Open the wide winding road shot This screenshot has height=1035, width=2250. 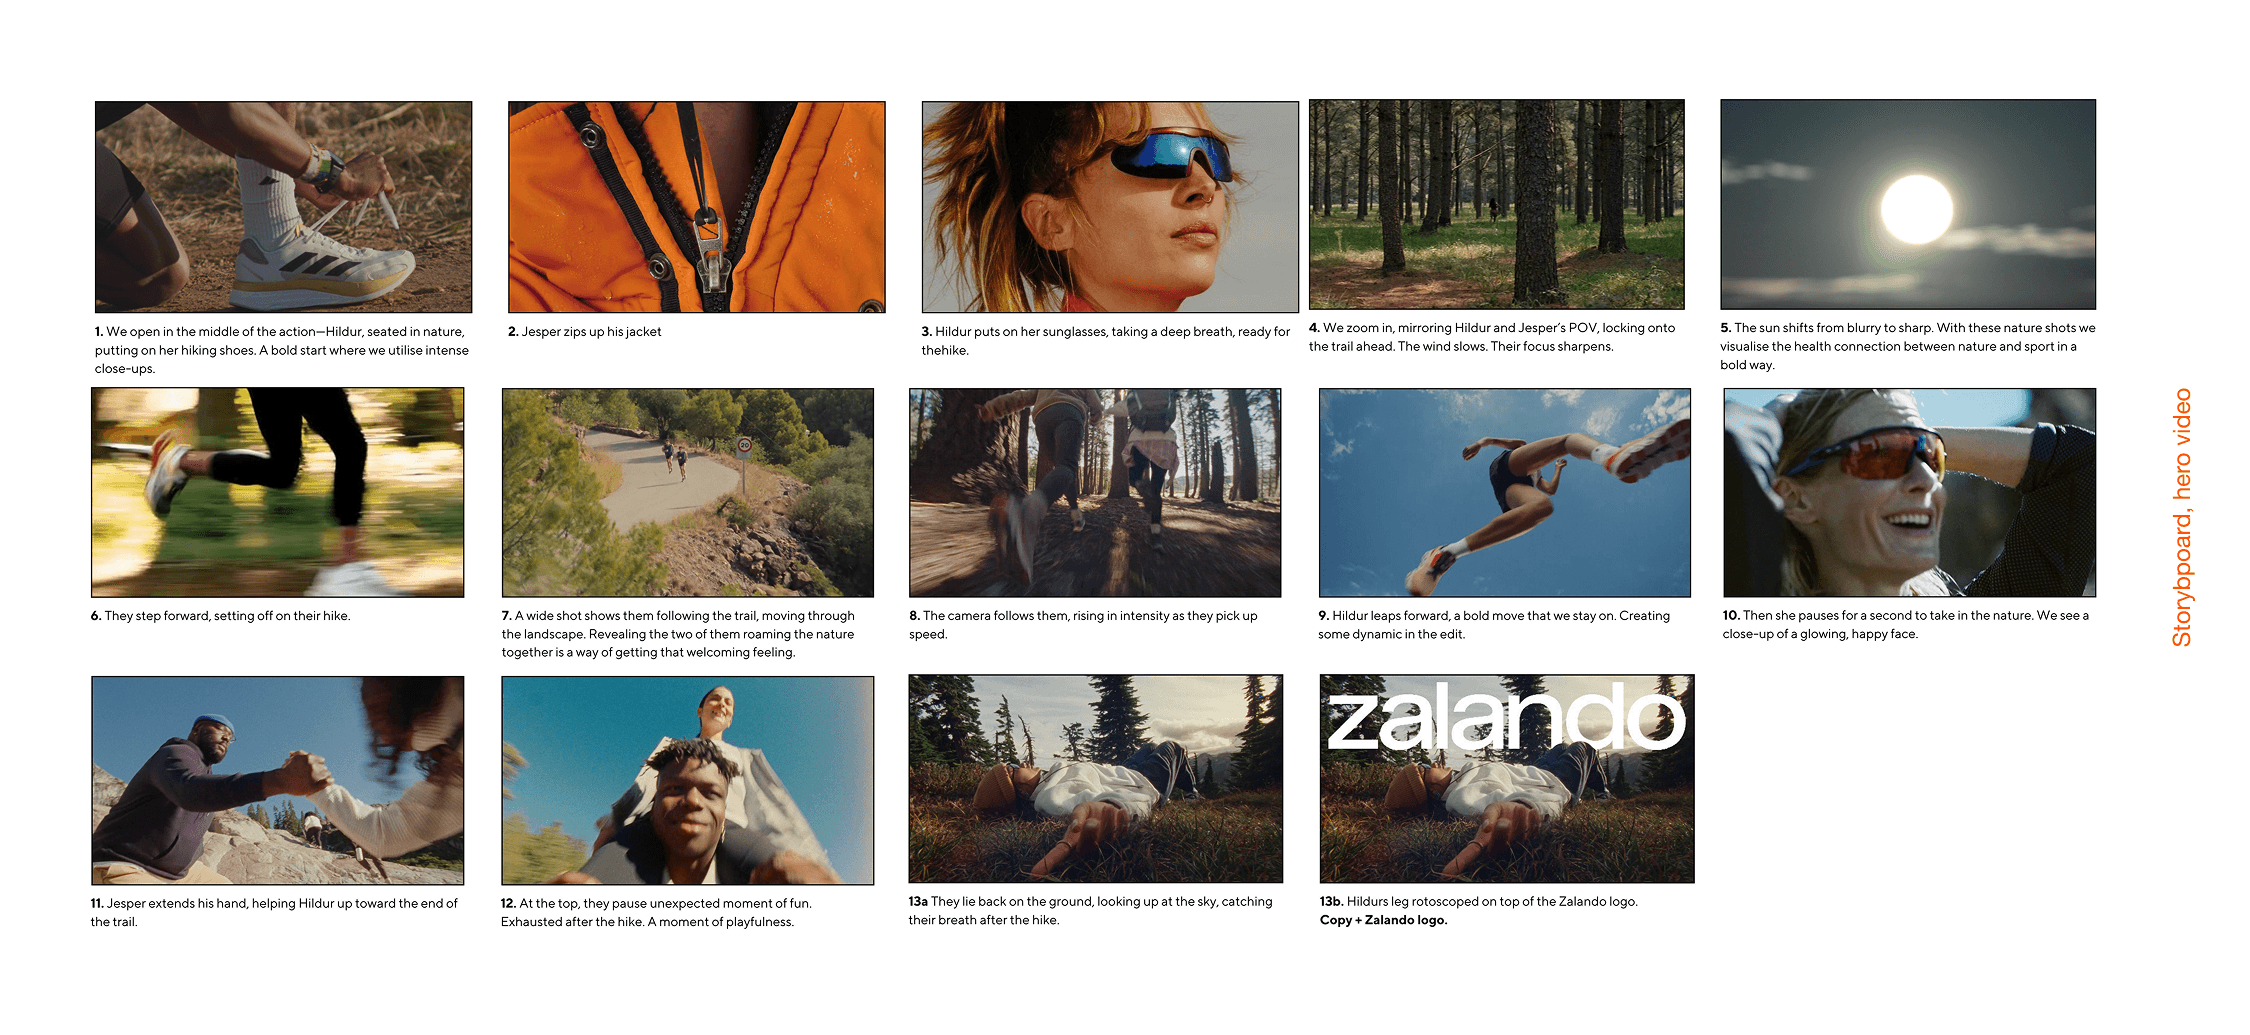tap(688, 493)
